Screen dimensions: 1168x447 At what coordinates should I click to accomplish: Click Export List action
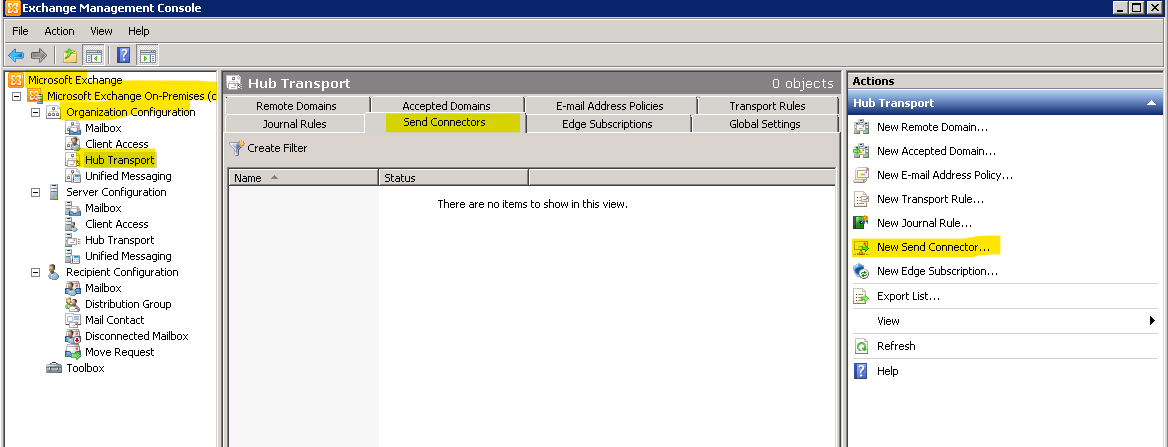pos(907,296)
